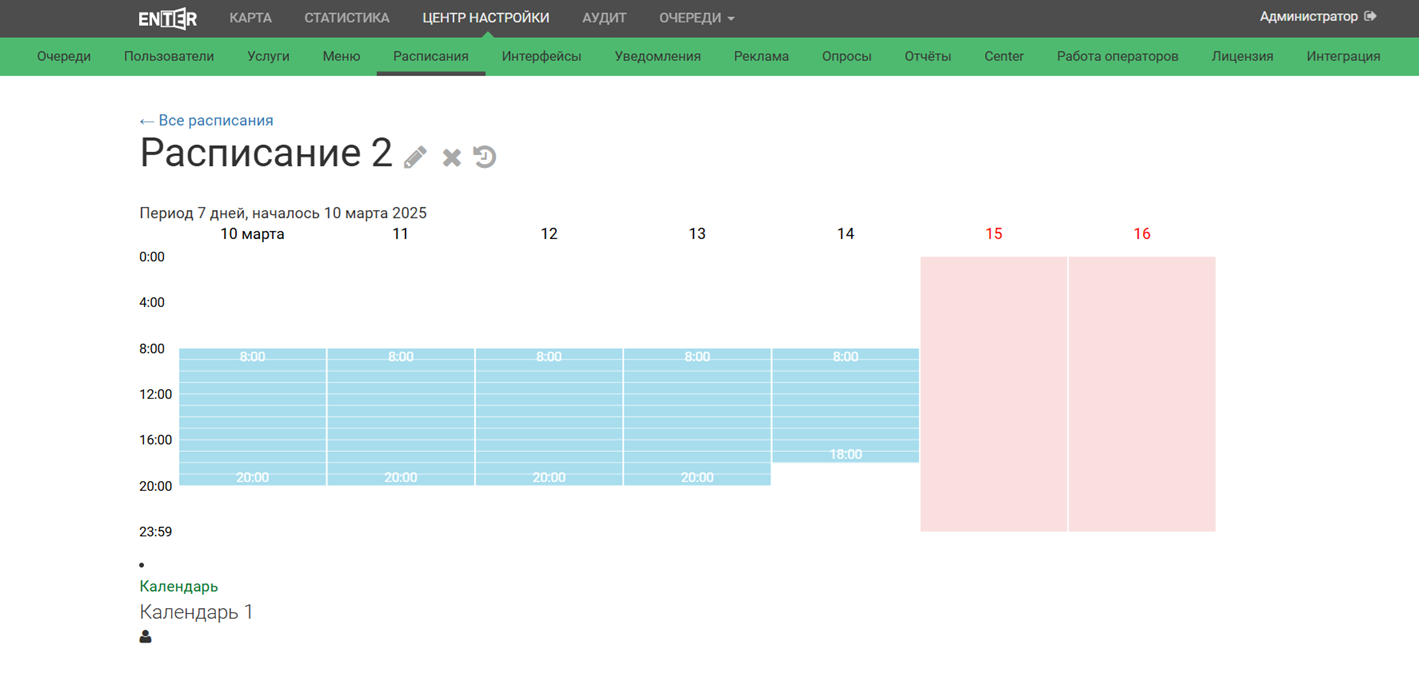Image resolution: width=1419 pixels, height=689 pixels.
Task: Open schedule history clock icon
Action: pos(485,157)
